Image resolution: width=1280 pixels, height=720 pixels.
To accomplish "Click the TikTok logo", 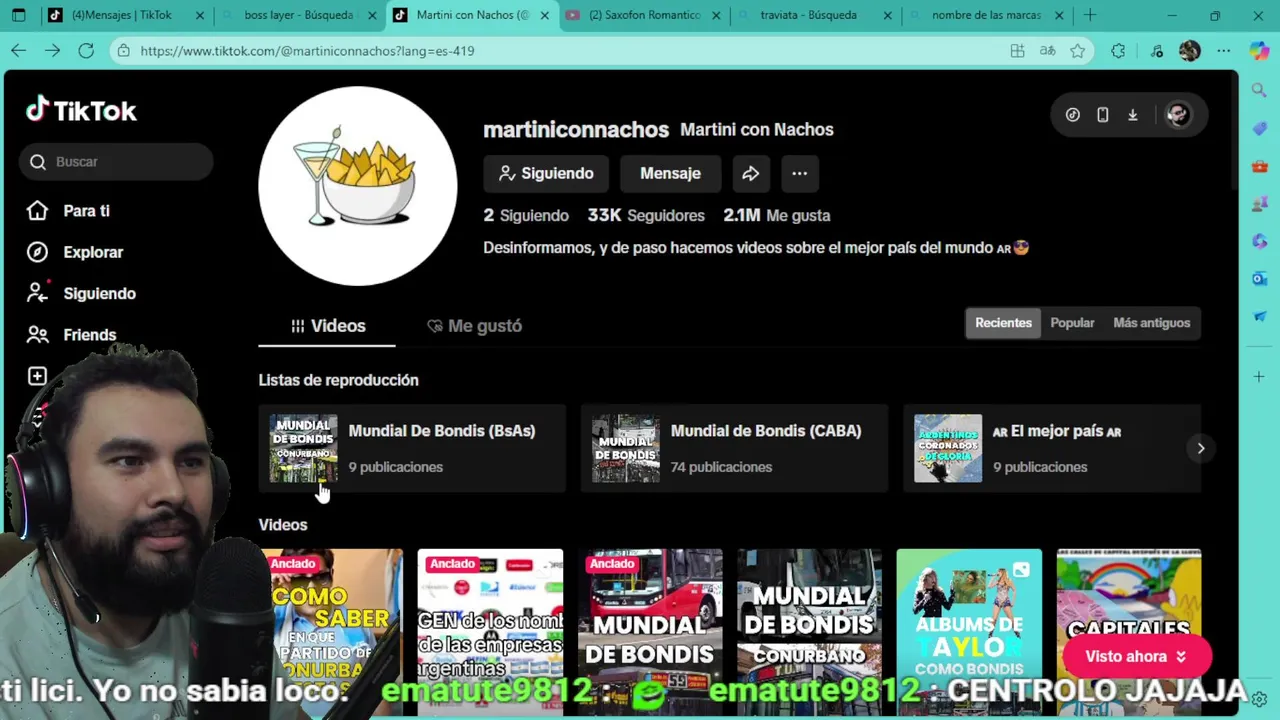I will [x=81, y=110].
